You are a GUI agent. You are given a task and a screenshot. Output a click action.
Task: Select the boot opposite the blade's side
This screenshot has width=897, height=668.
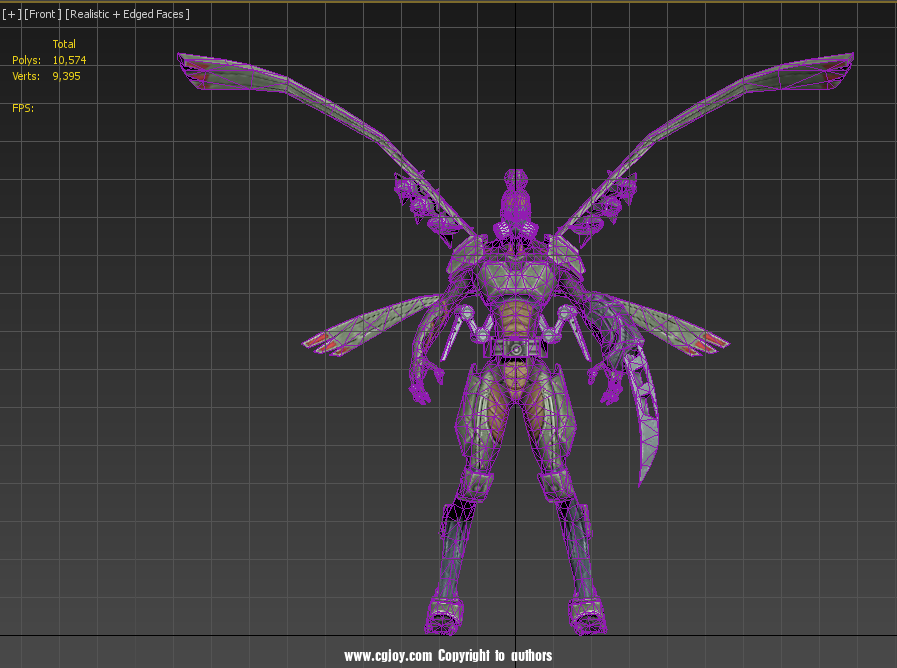click(x=444, y=614)
